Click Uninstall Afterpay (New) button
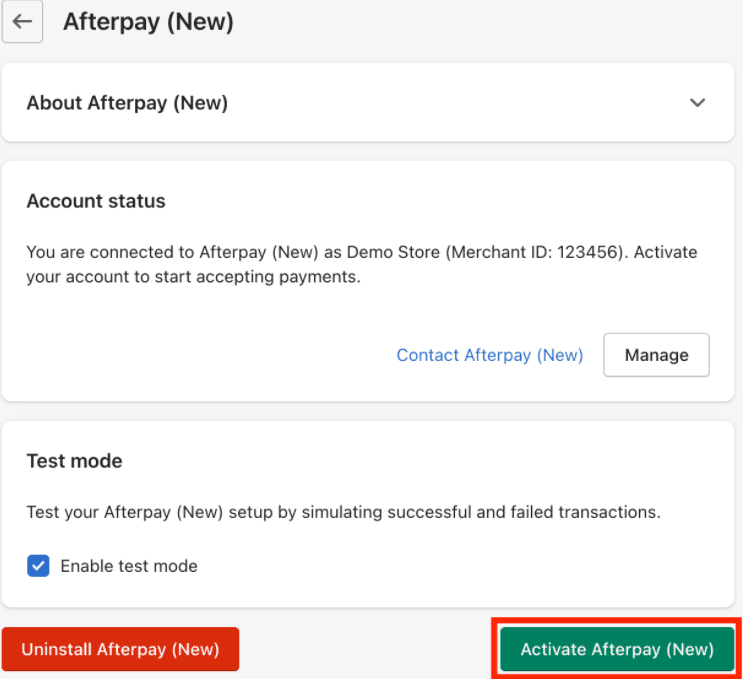Screen dimensions: 745x679 tap(120, 649)
